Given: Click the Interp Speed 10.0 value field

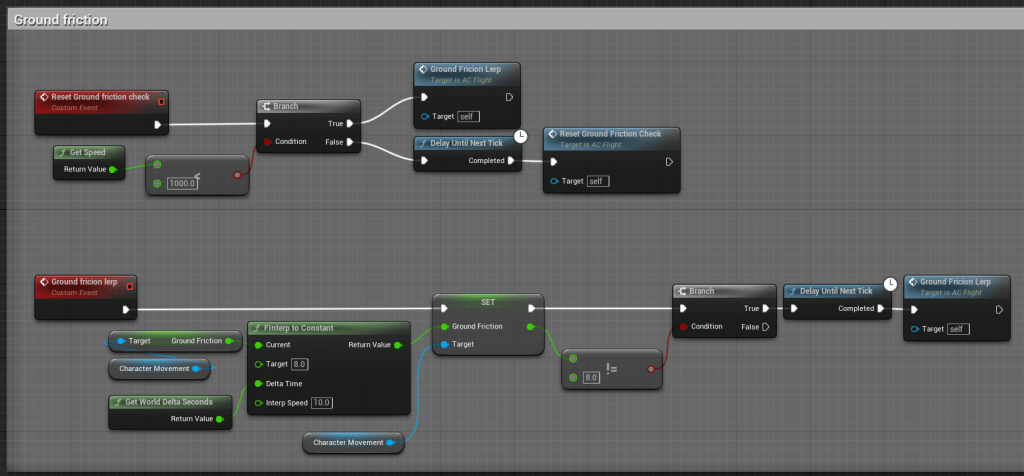Looking at the screenshot, I should (321, 402).
